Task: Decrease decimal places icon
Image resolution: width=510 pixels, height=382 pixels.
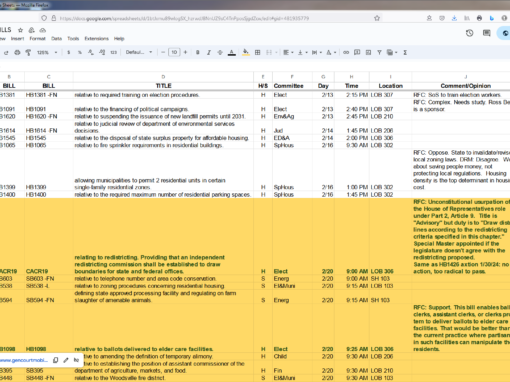Action: (91, 53)
